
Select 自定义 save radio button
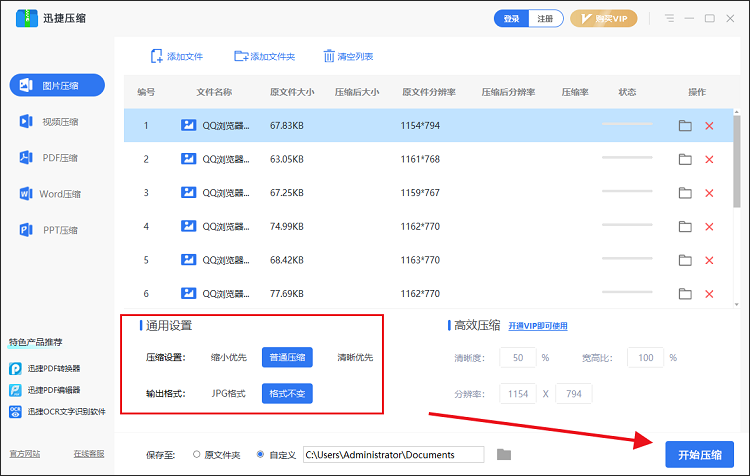click(x=260, y=454)
